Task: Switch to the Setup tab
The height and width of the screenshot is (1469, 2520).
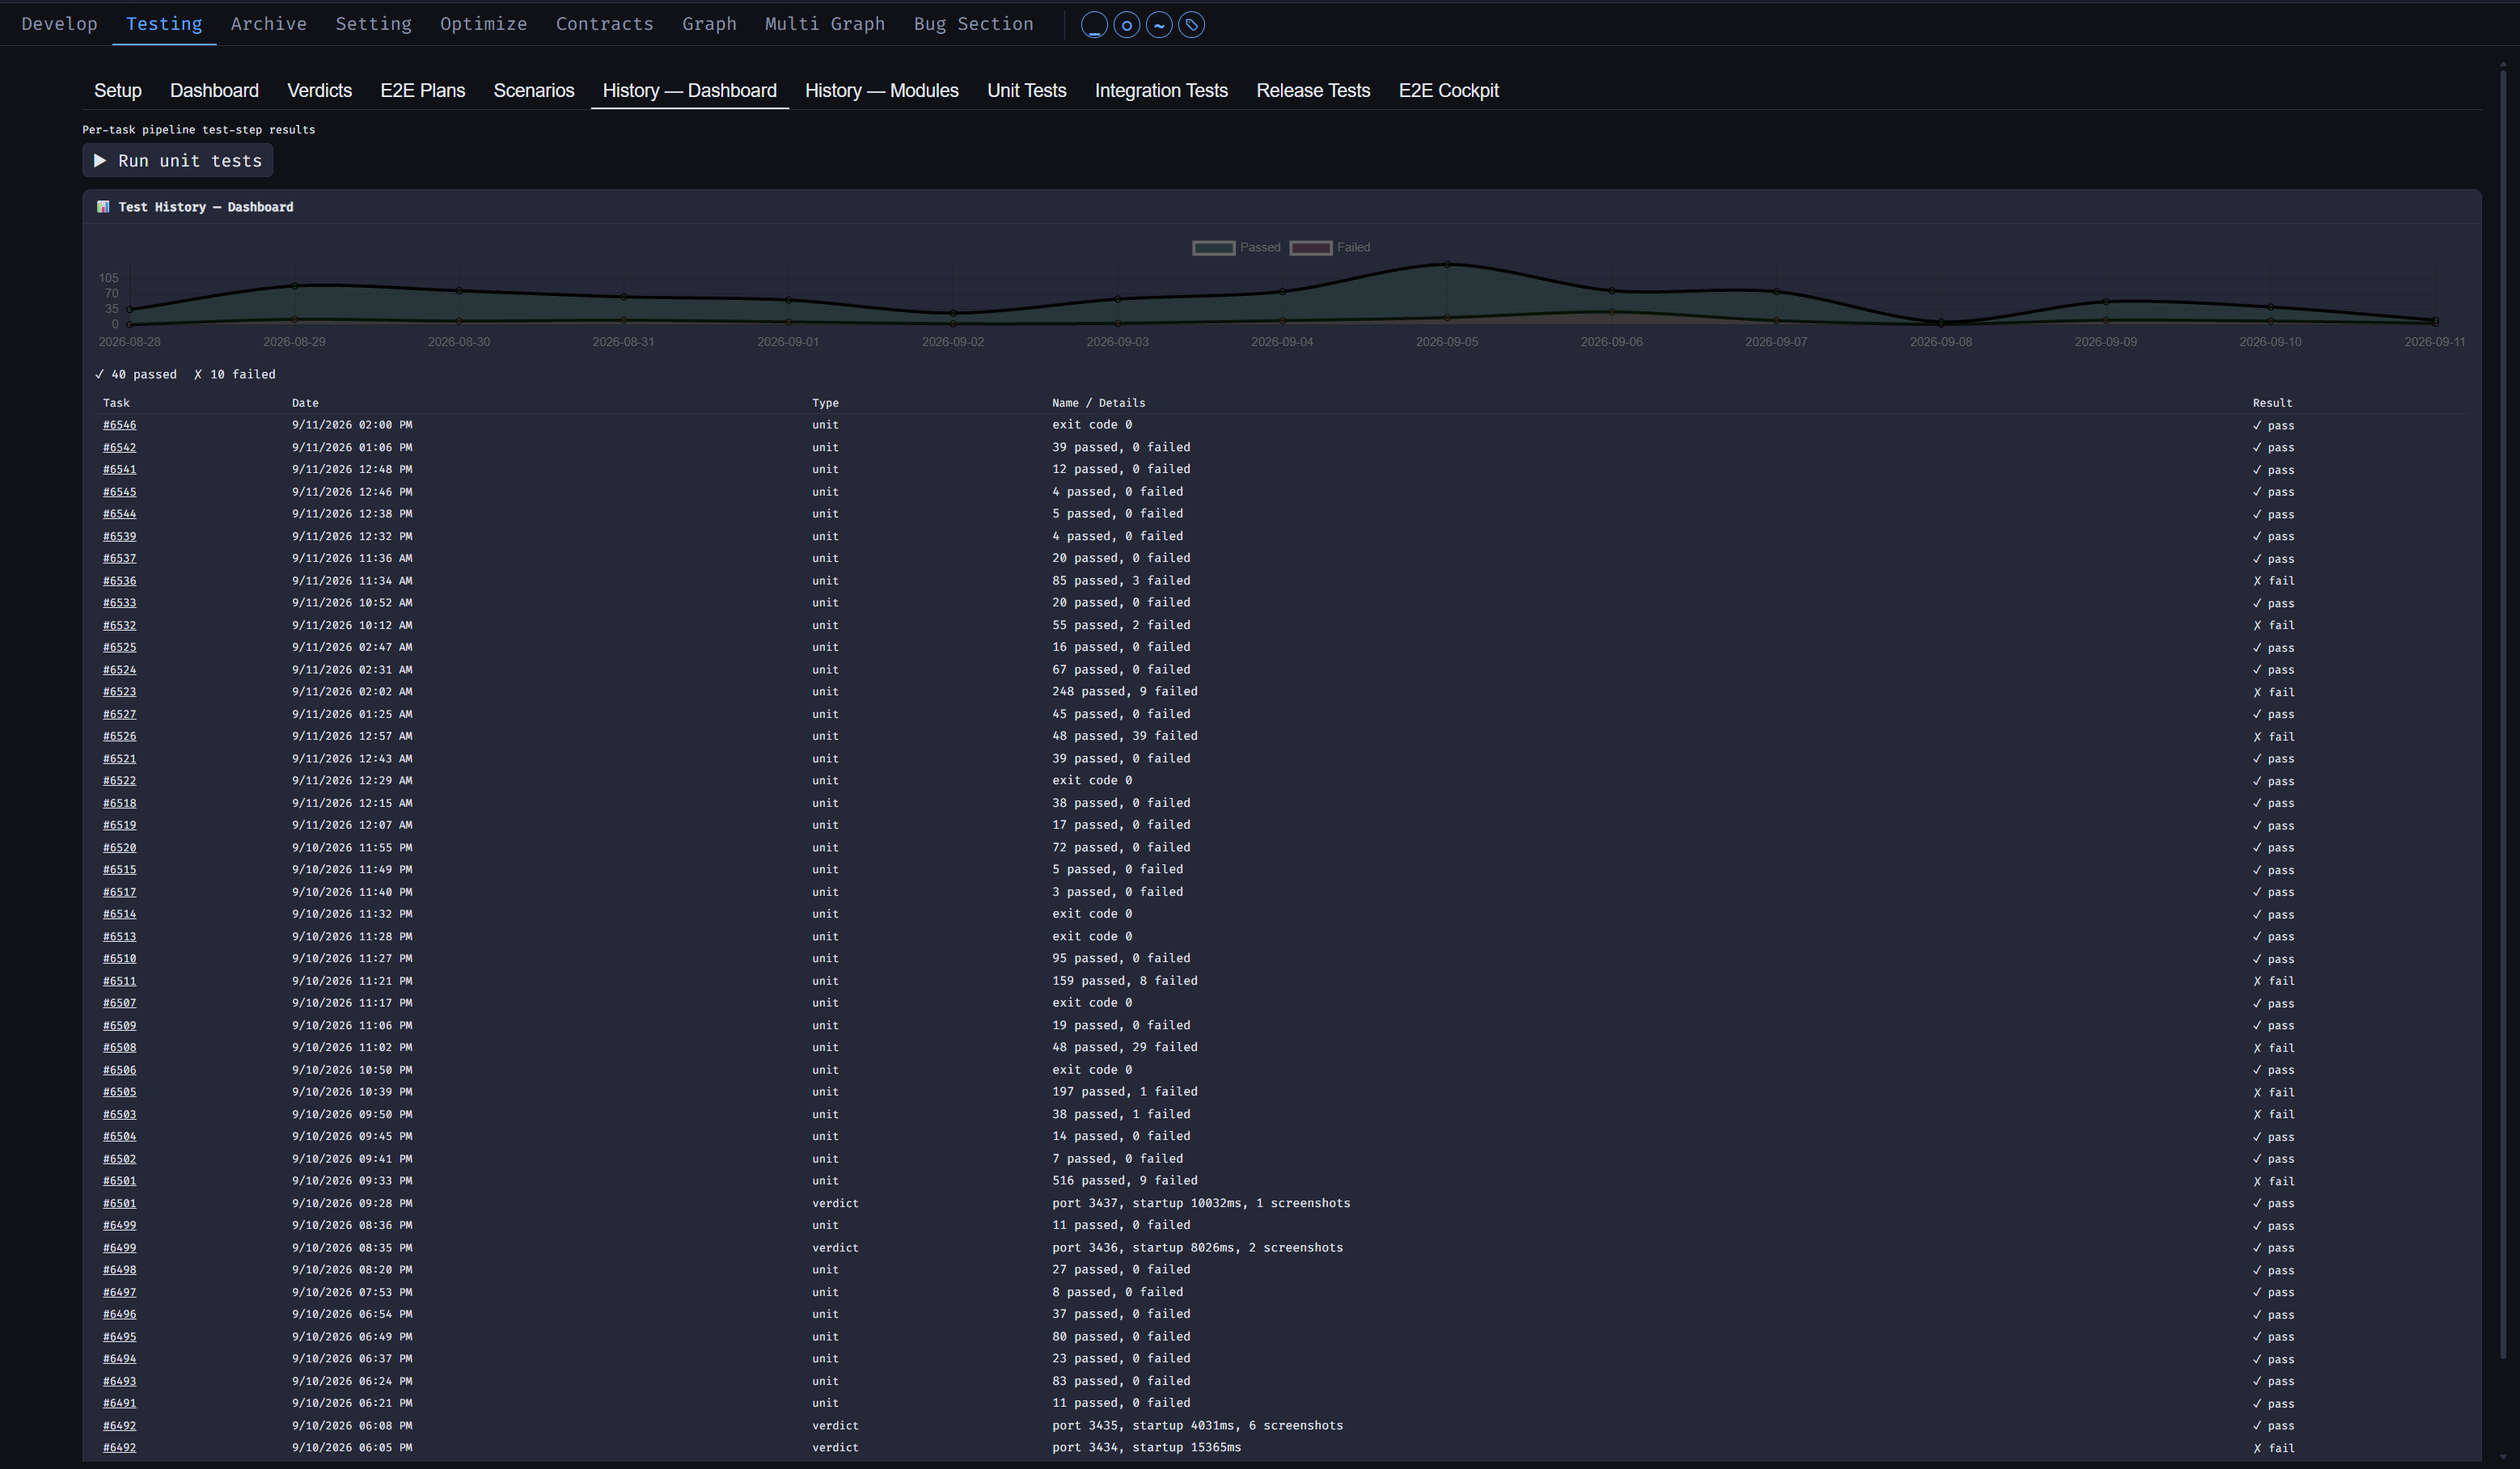Action: pyautogui.click(x=118, y=91)
